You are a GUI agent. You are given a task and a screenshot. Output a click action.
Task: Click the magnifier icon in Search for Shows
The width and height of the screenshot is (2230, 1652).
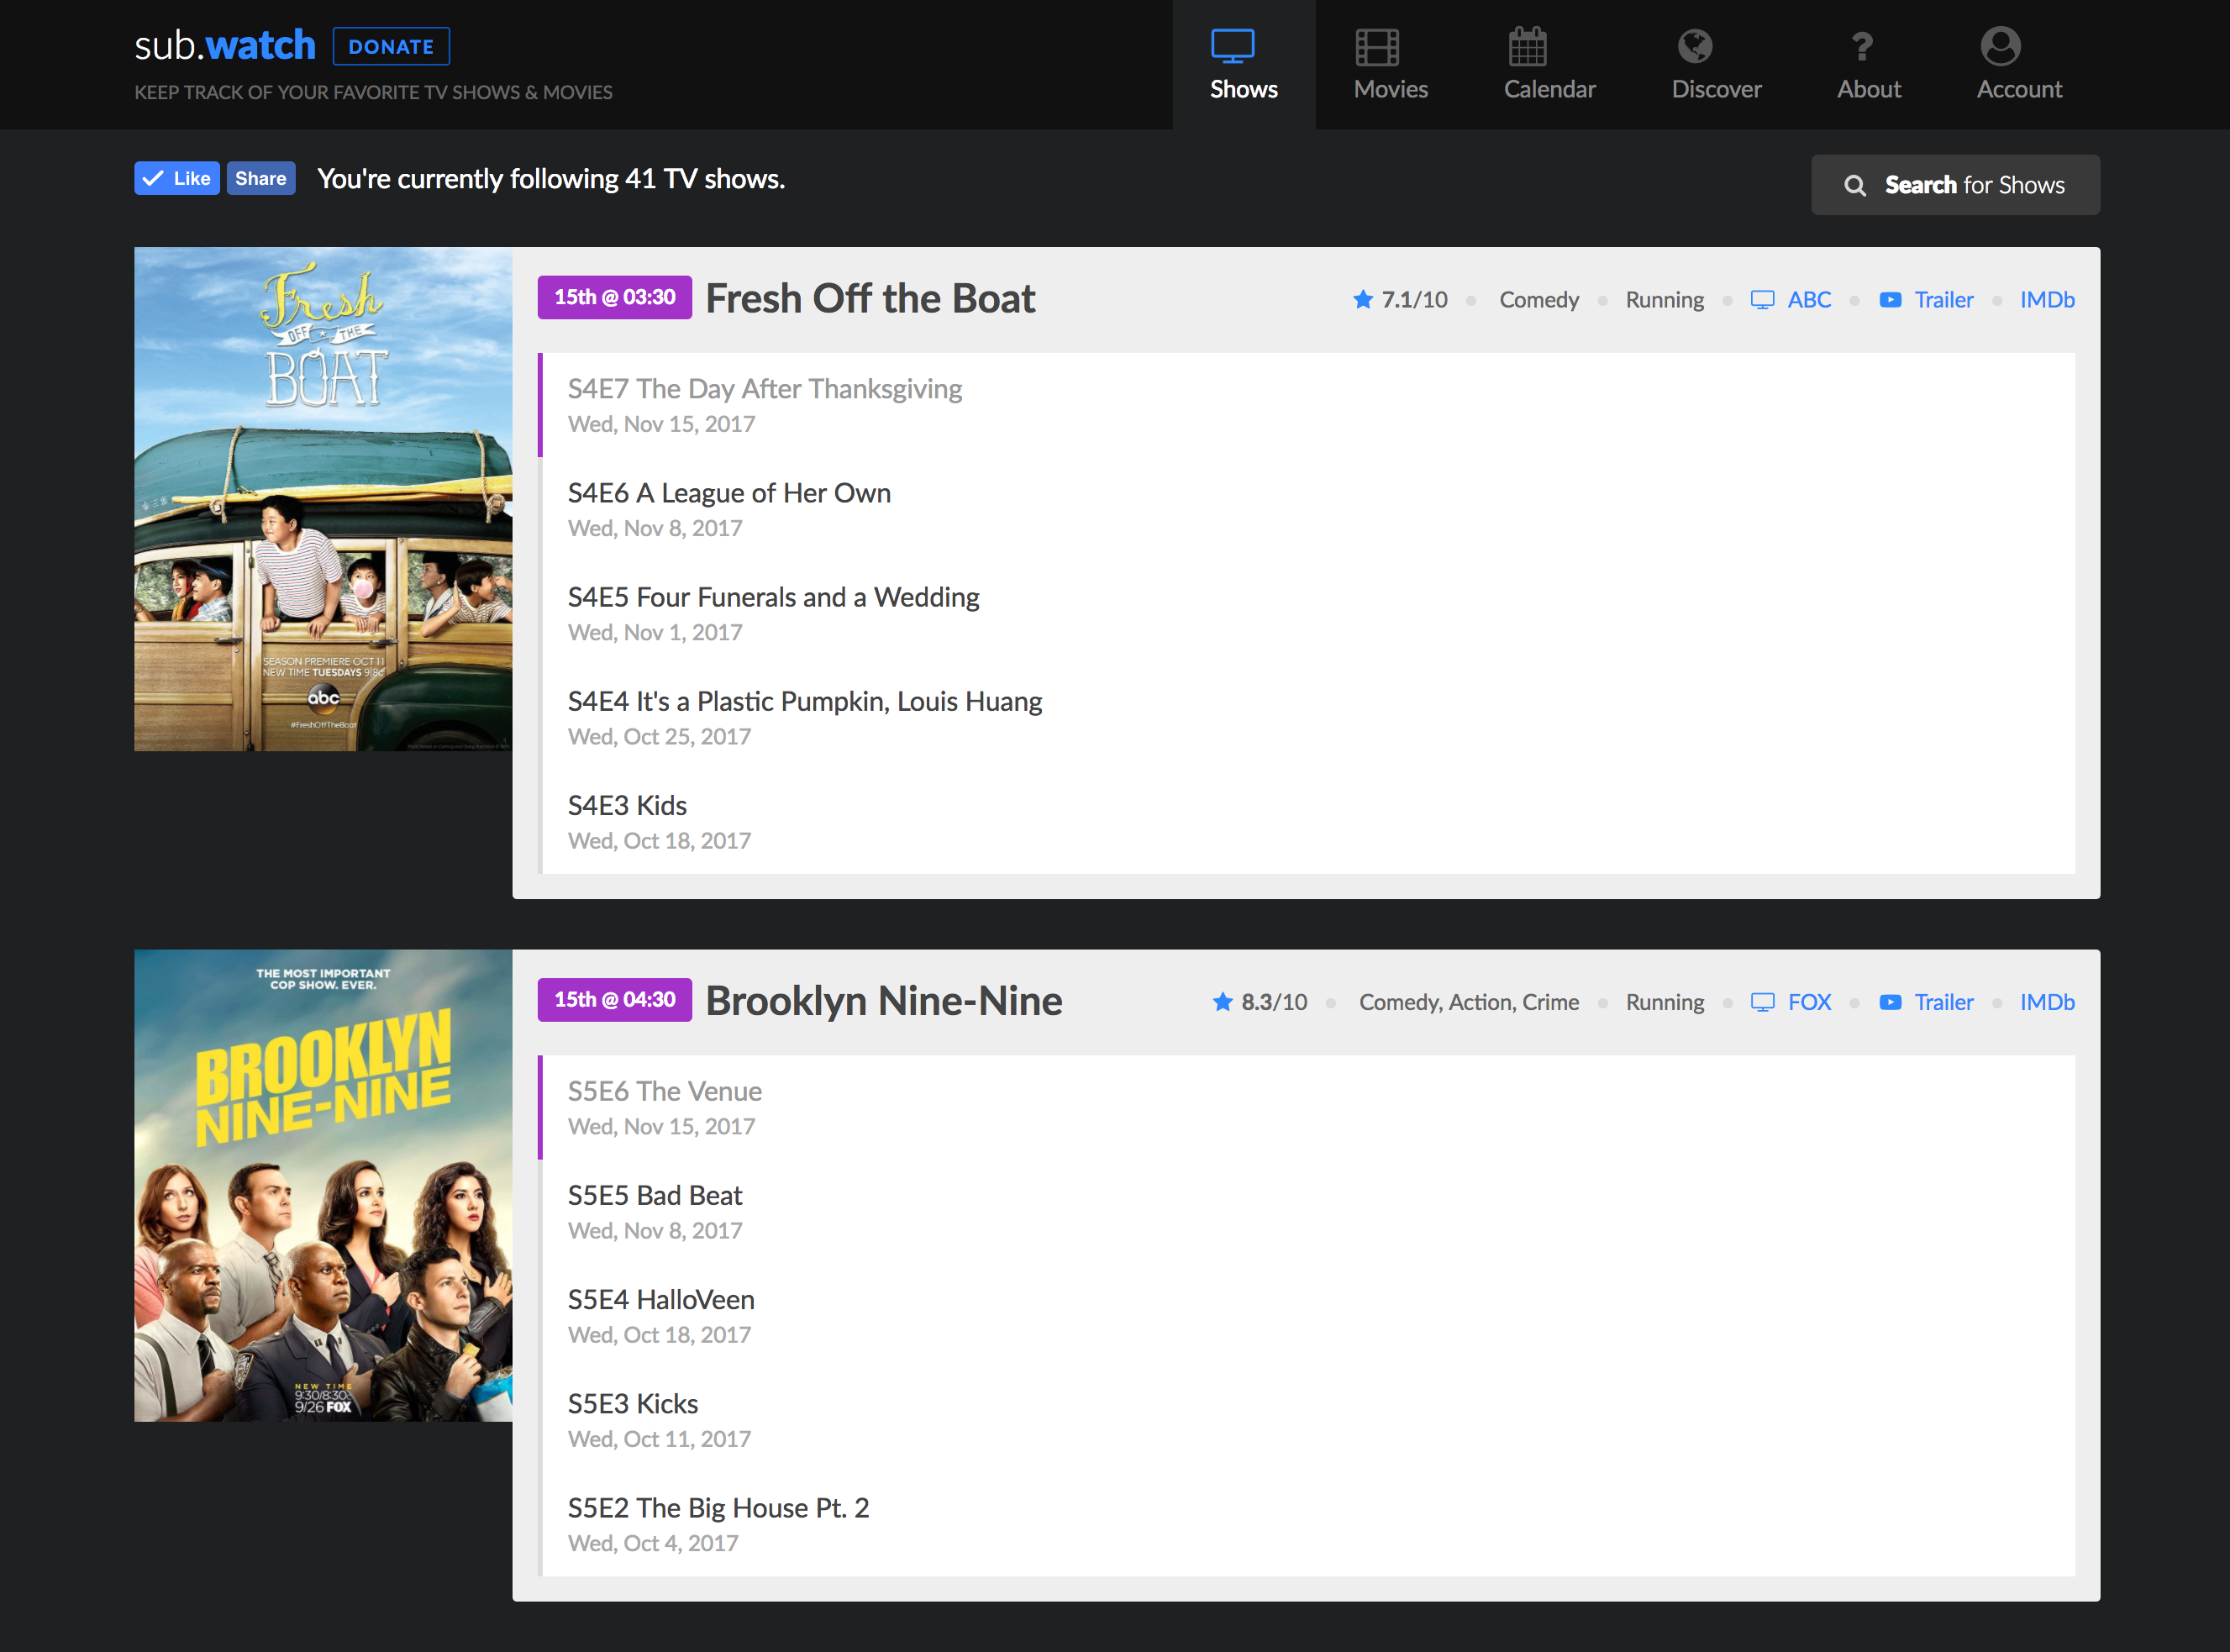point(1854,185)
